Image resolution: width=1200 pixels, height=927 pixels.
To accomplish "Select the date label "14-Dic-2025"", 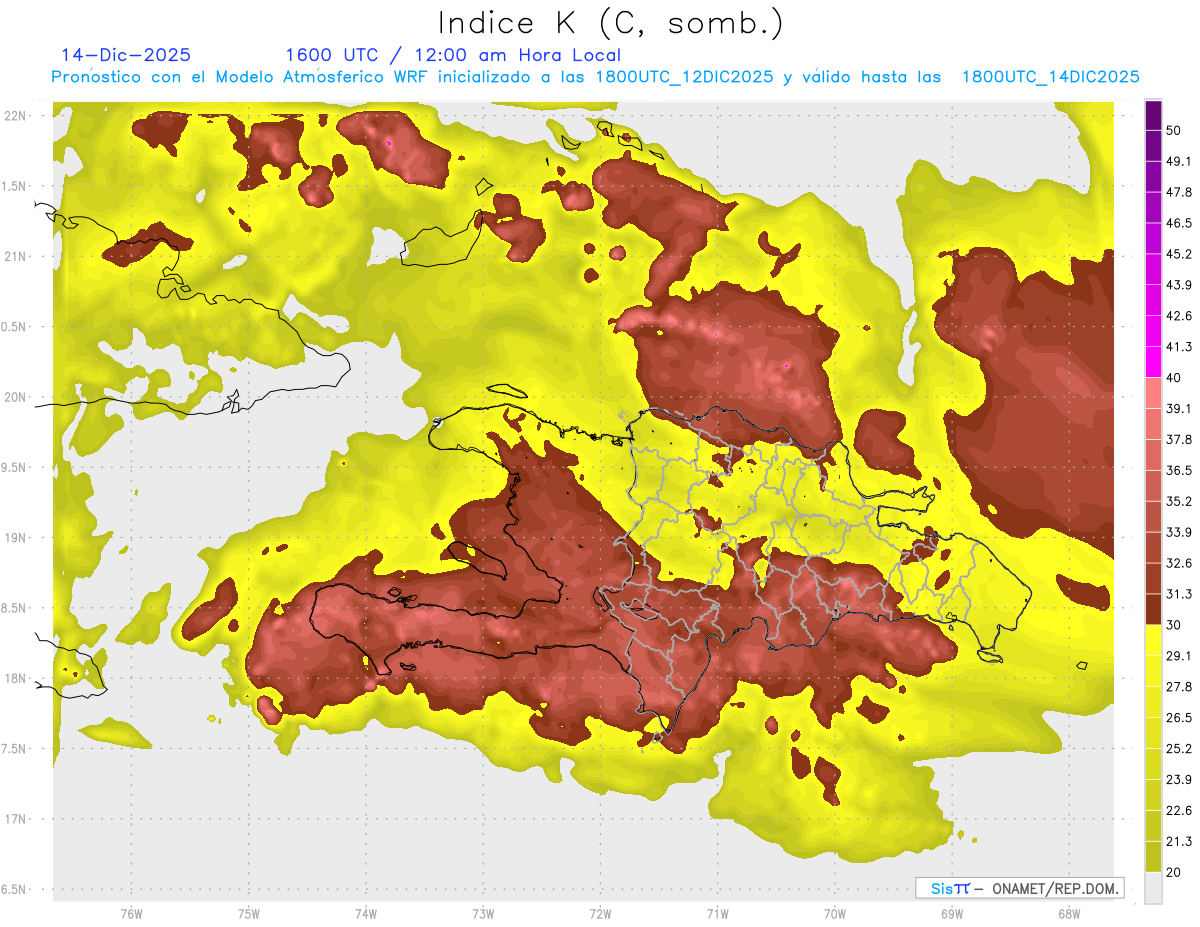I will tap(126, 55).
